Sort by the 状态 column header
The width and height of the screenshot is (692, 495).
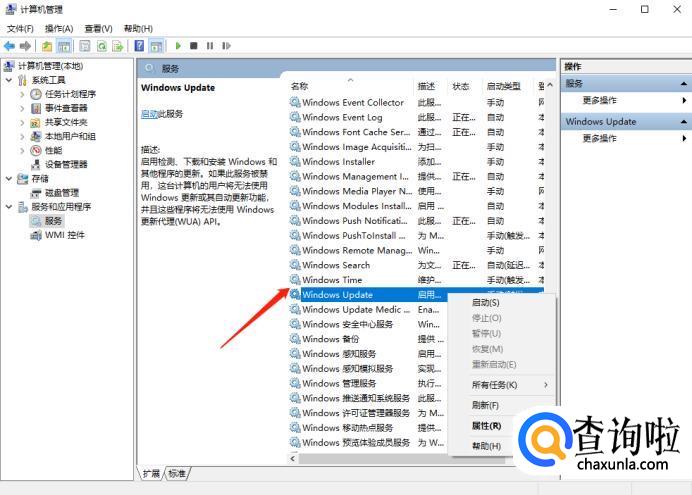[x=460, y=86]
